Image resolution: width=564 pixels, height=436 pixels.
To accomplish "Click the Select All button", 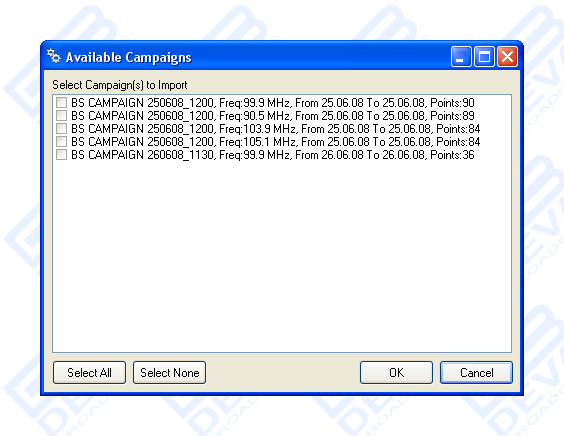I will (x=89, y=373).
